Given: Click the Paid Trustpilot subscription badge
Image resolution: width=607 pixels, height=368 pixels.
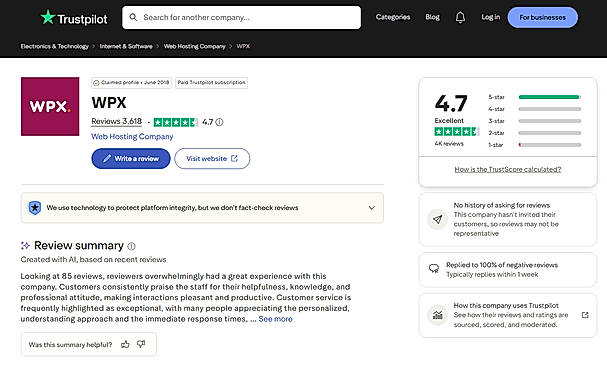Looking at the screenshot, I should pyautogui.click(x=211, y=83).
